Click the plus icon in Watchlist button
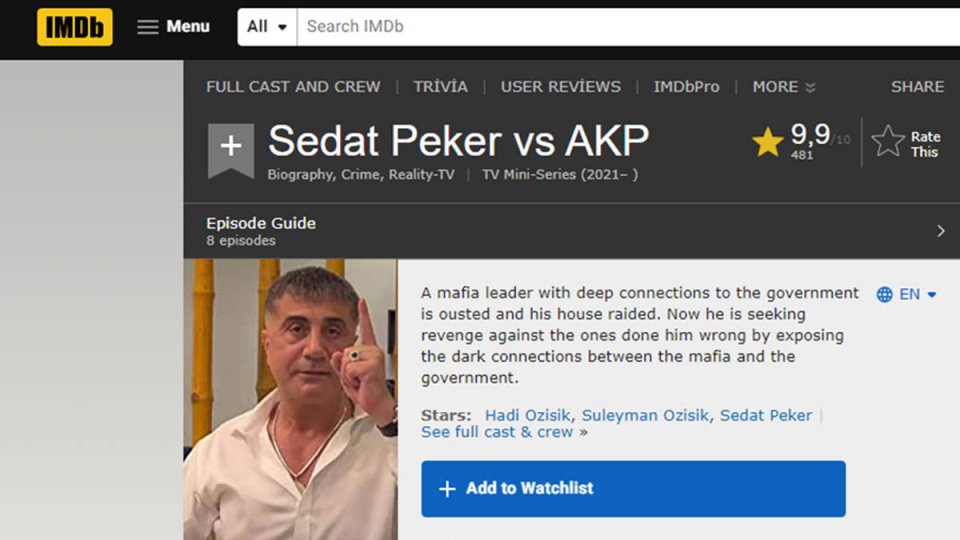The image size is (960, 540). point(447,489)
